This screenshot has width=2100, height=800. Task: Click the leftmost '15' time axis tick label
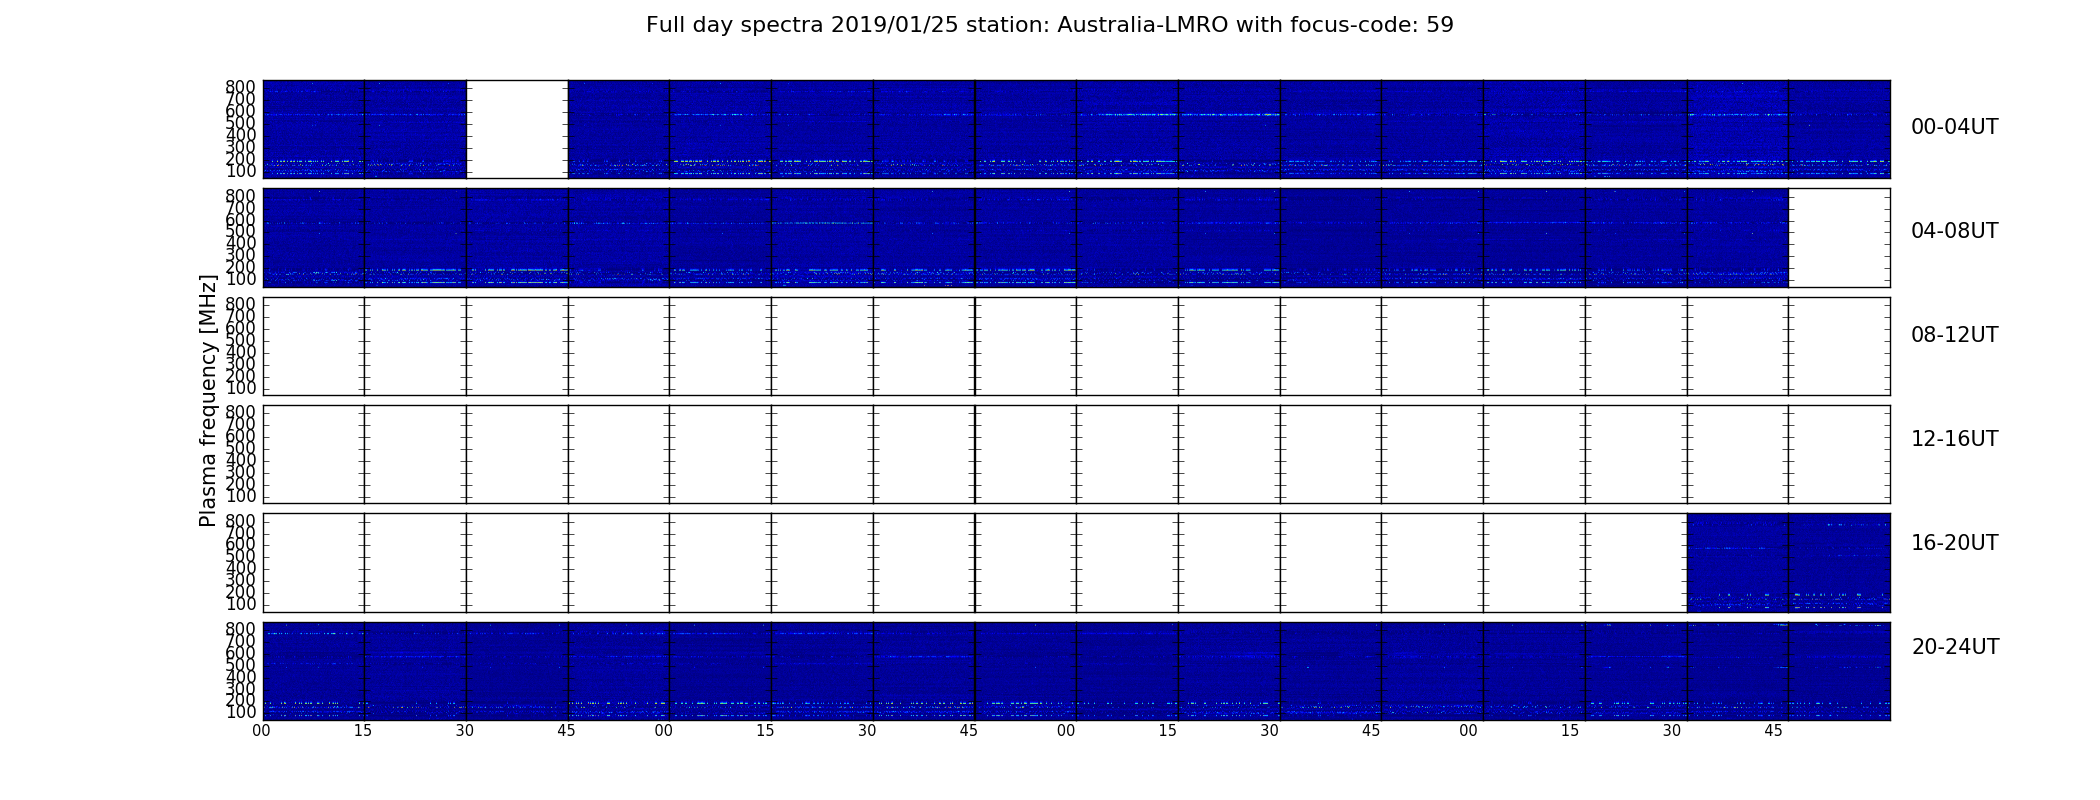[x=363, y=731]
